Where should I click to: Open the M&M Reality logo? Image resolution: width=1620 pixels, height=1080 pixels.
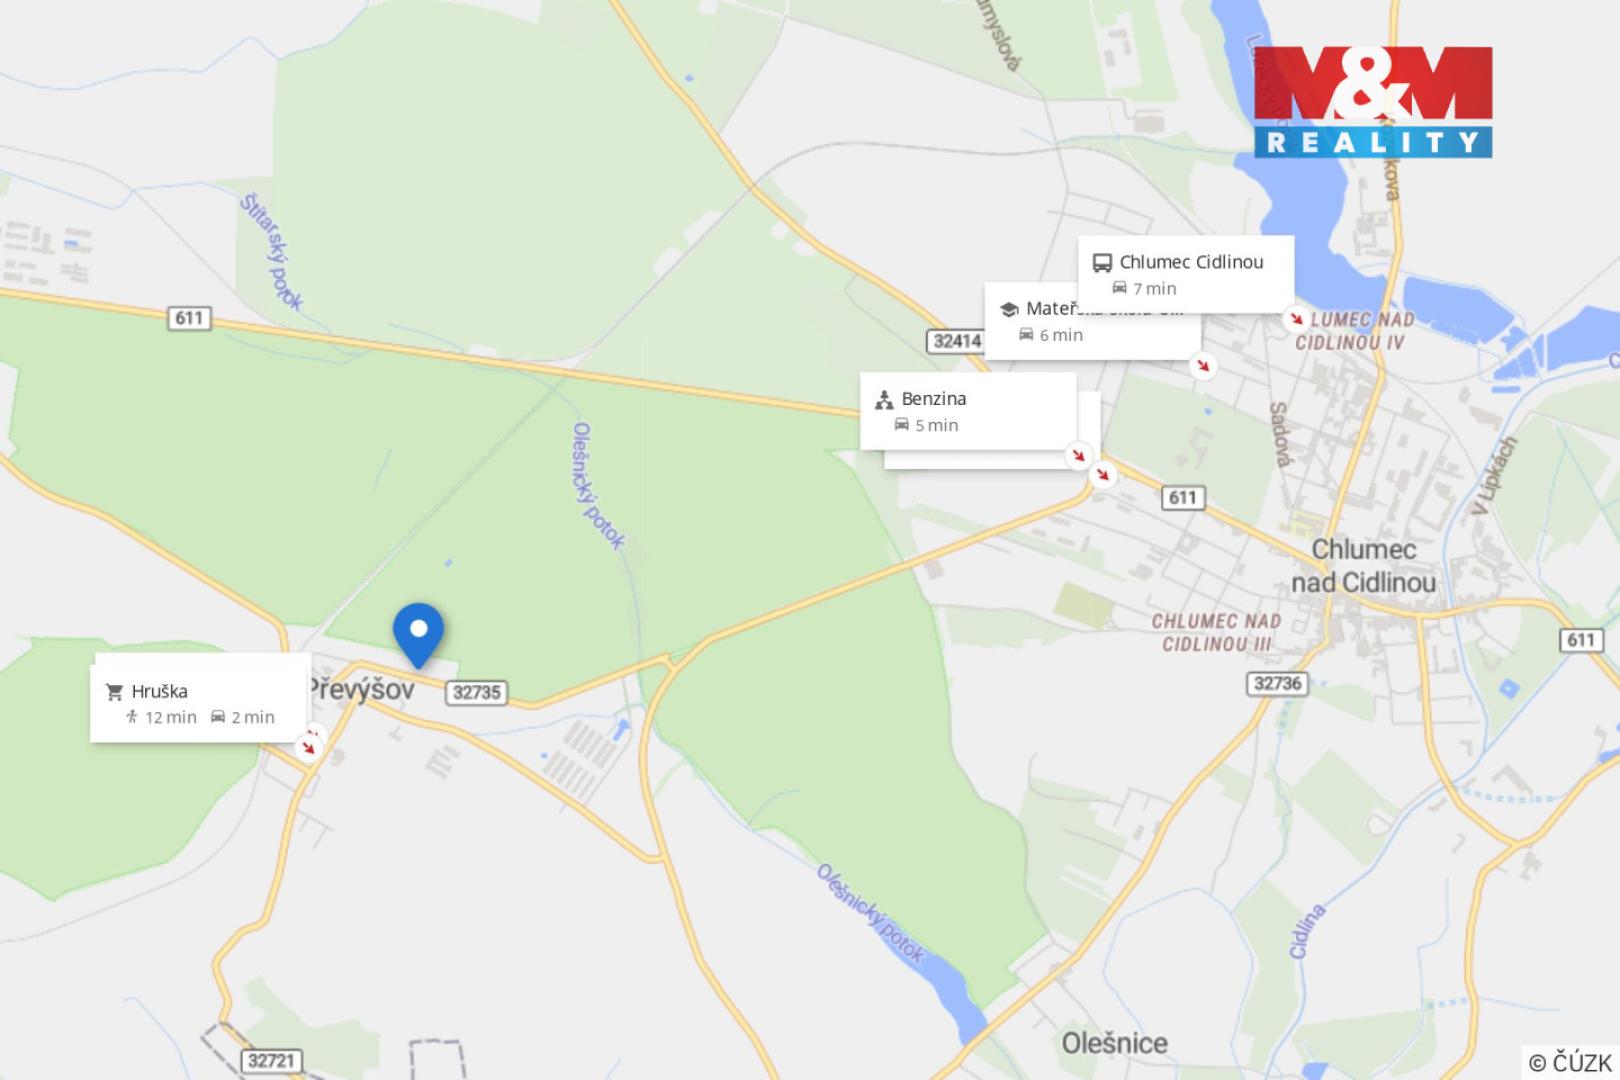coord(1373,101)
